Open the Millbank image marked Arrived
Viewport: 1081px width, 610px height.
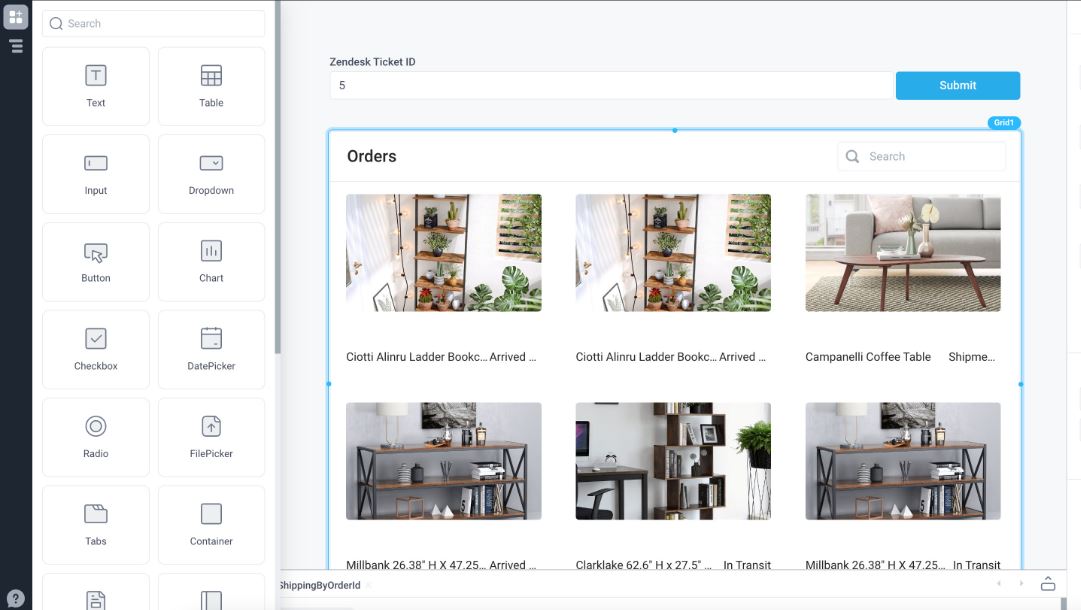443,460
